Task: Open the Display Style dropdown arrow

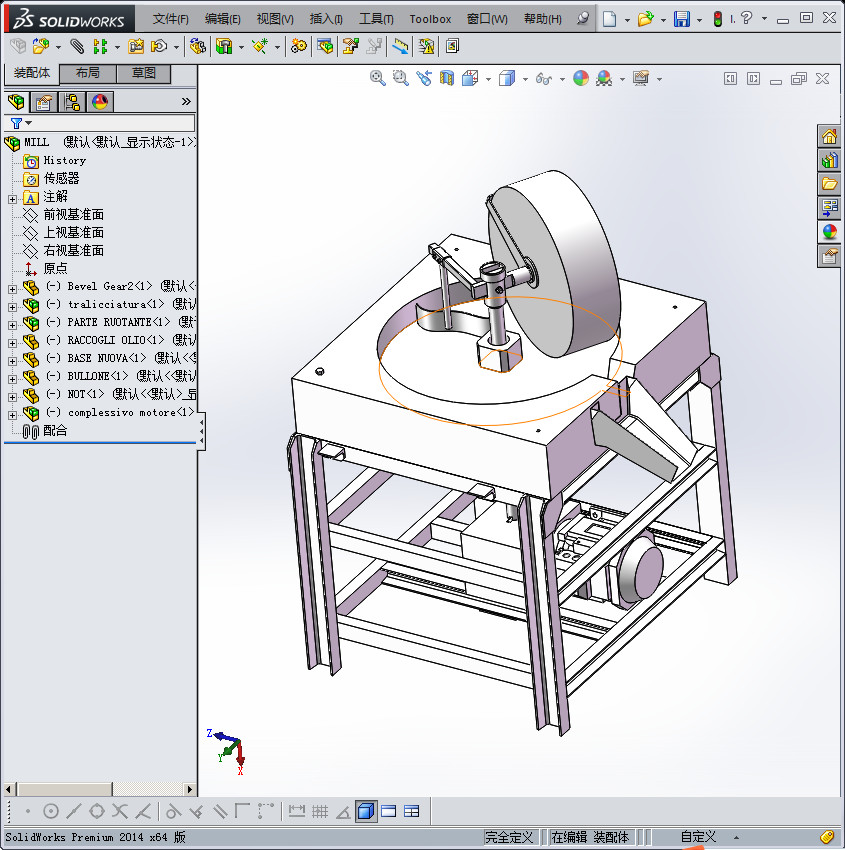Action: pyautogui.click(x=525, y=79)
